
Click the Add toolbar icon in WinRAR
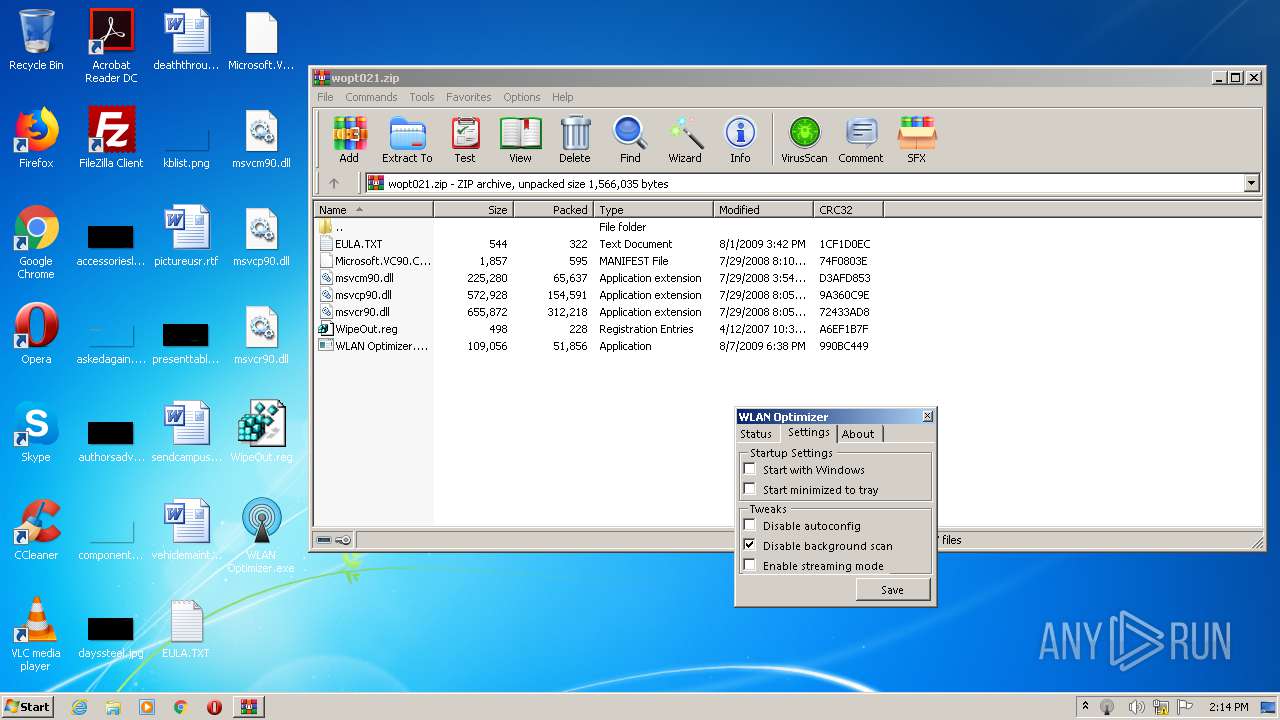pos(349,139)
